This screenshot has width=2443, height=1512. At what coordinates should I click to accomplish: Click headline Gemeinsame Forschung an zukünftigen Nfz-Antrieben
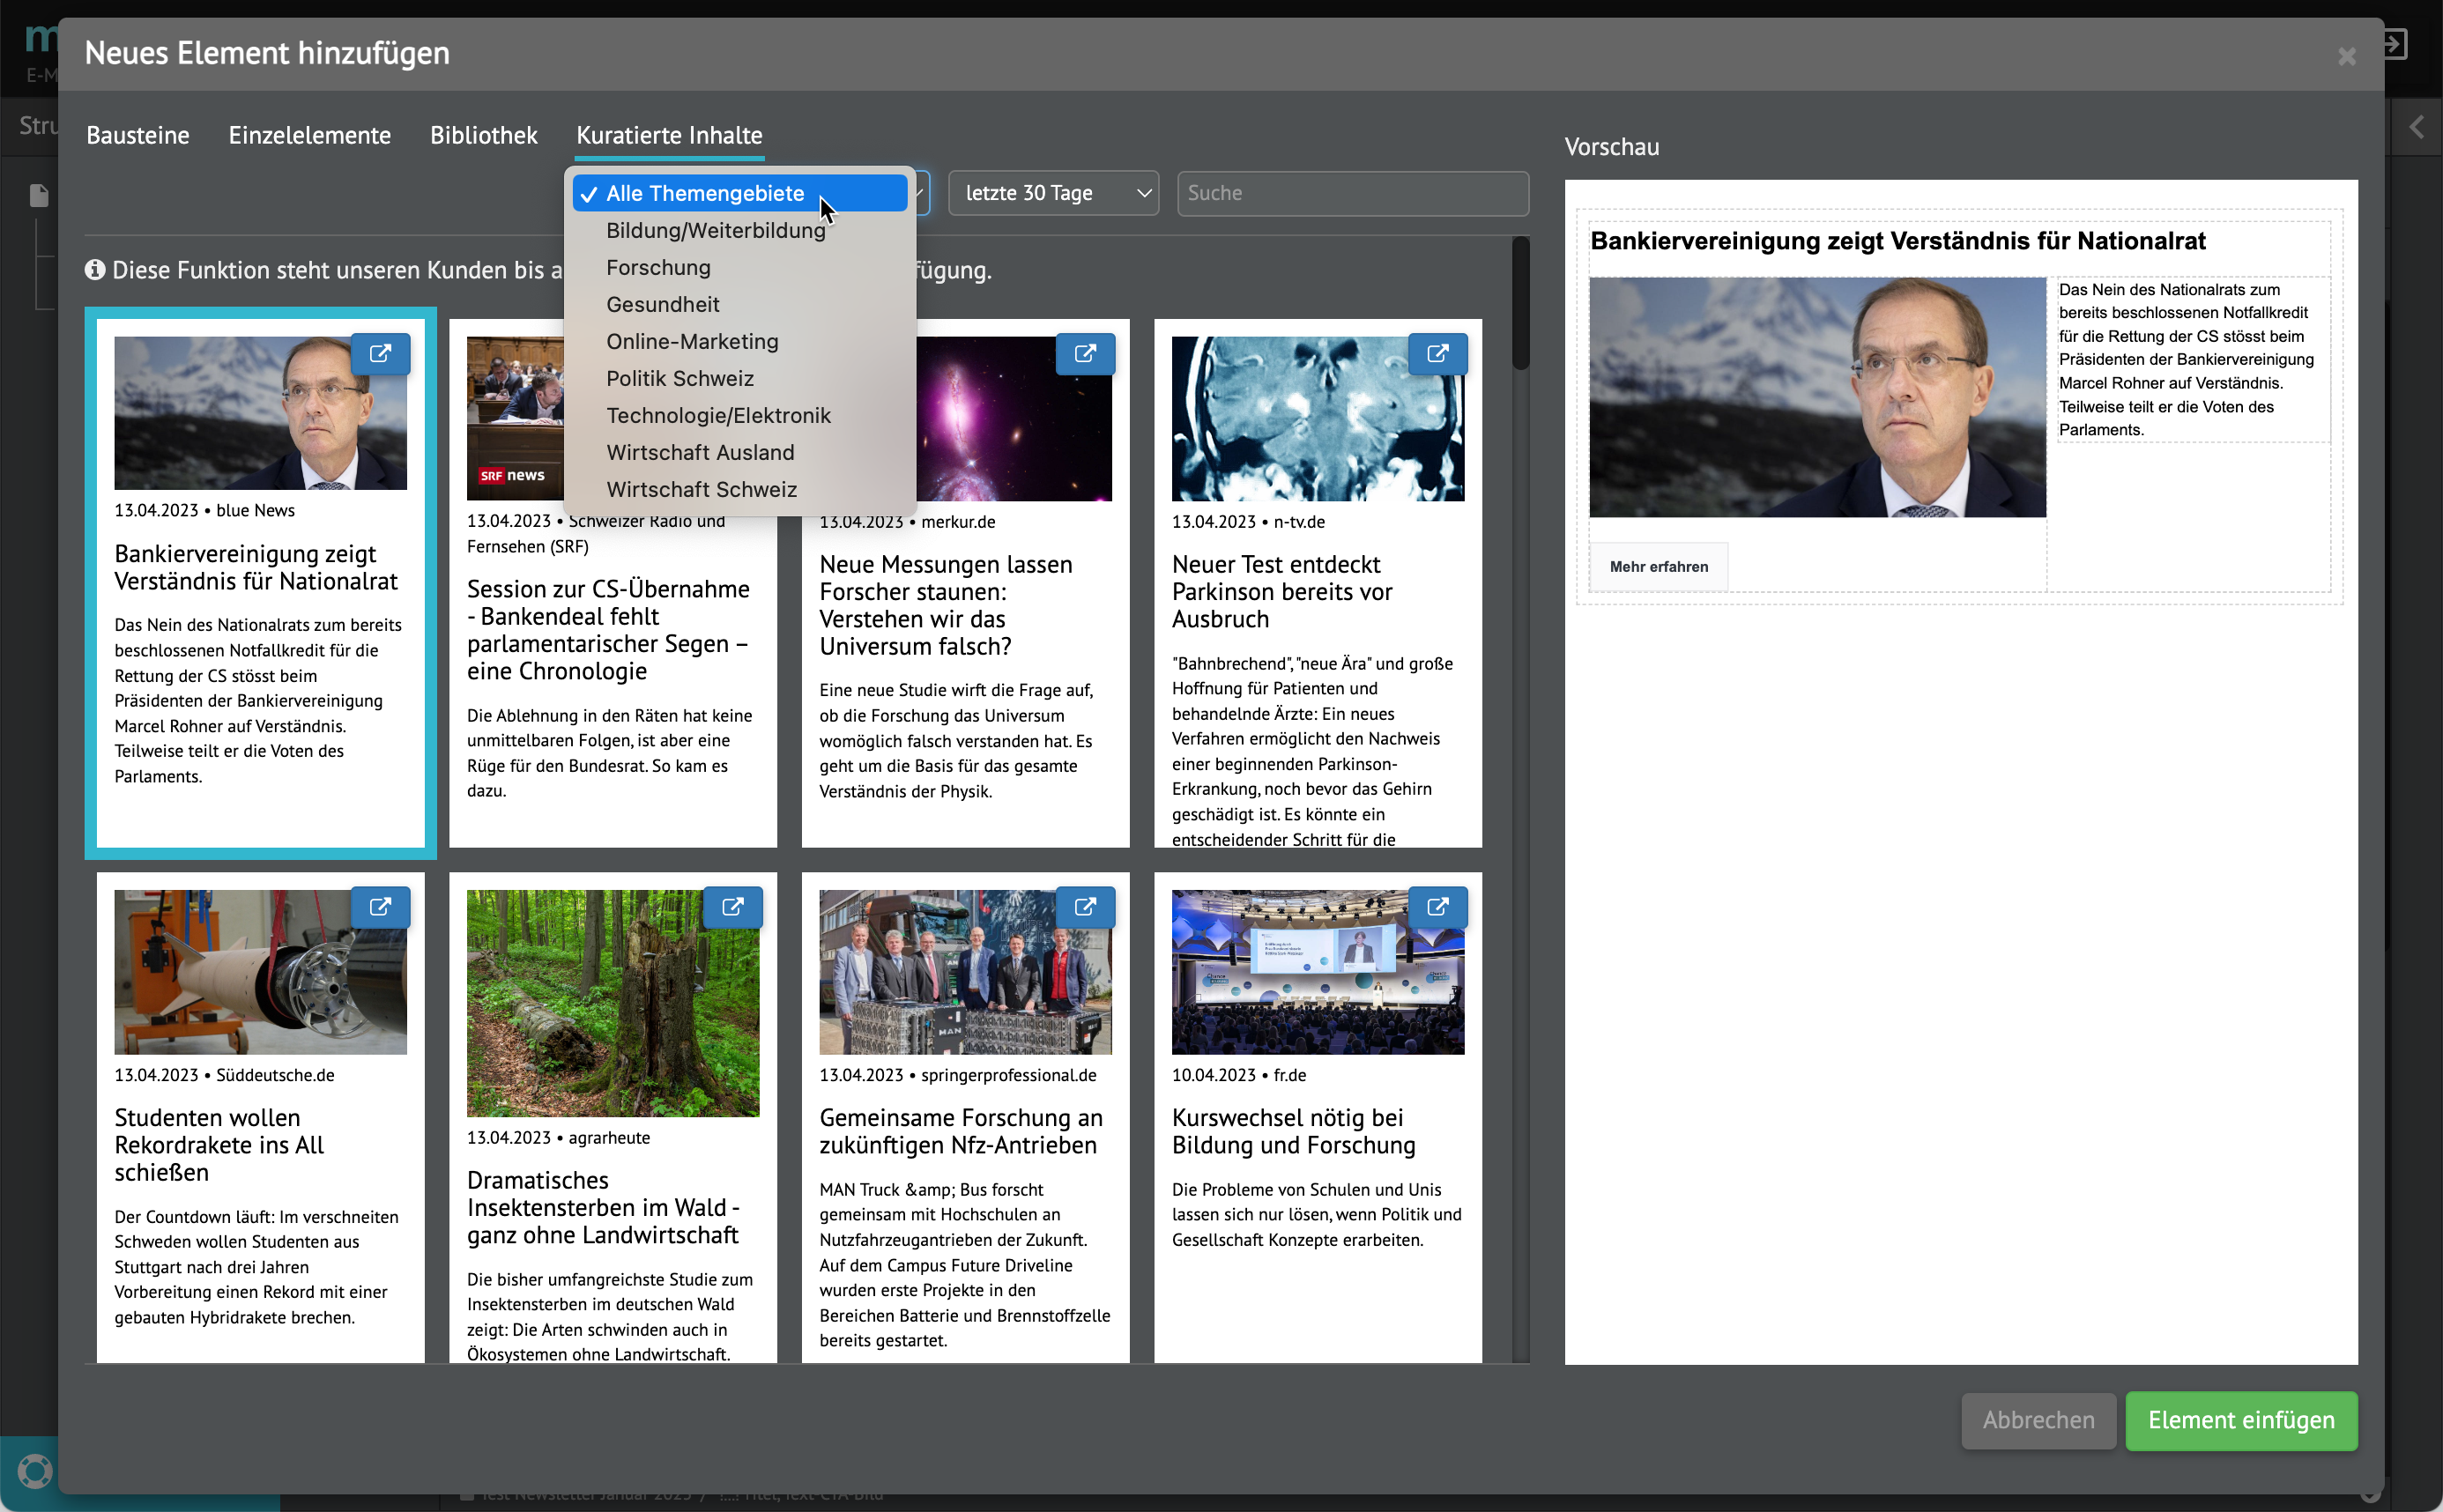point(961,1131)
